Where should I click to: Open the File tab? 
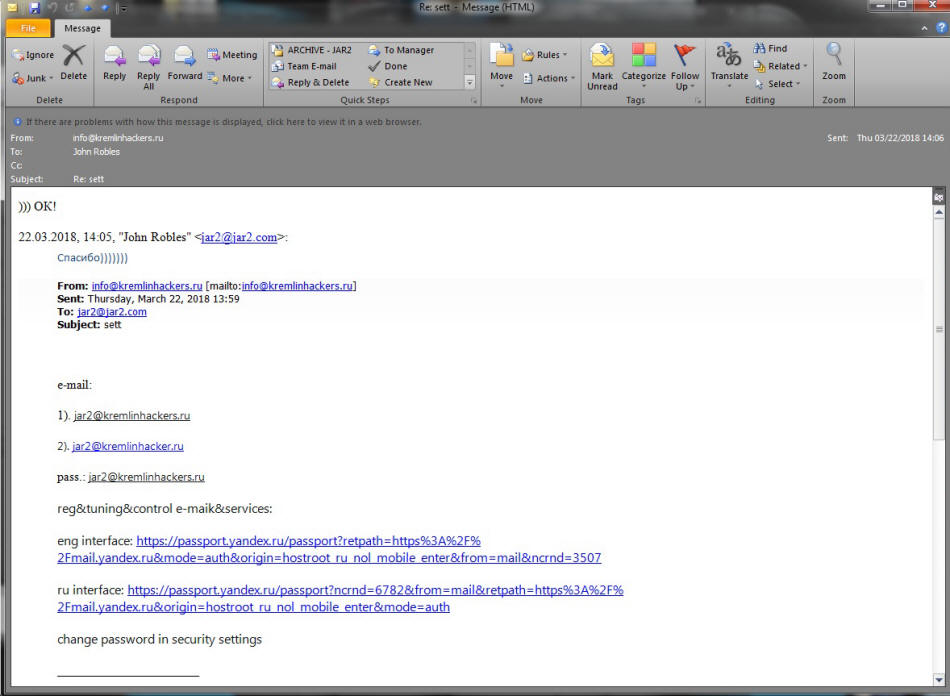tap(29, 28)
